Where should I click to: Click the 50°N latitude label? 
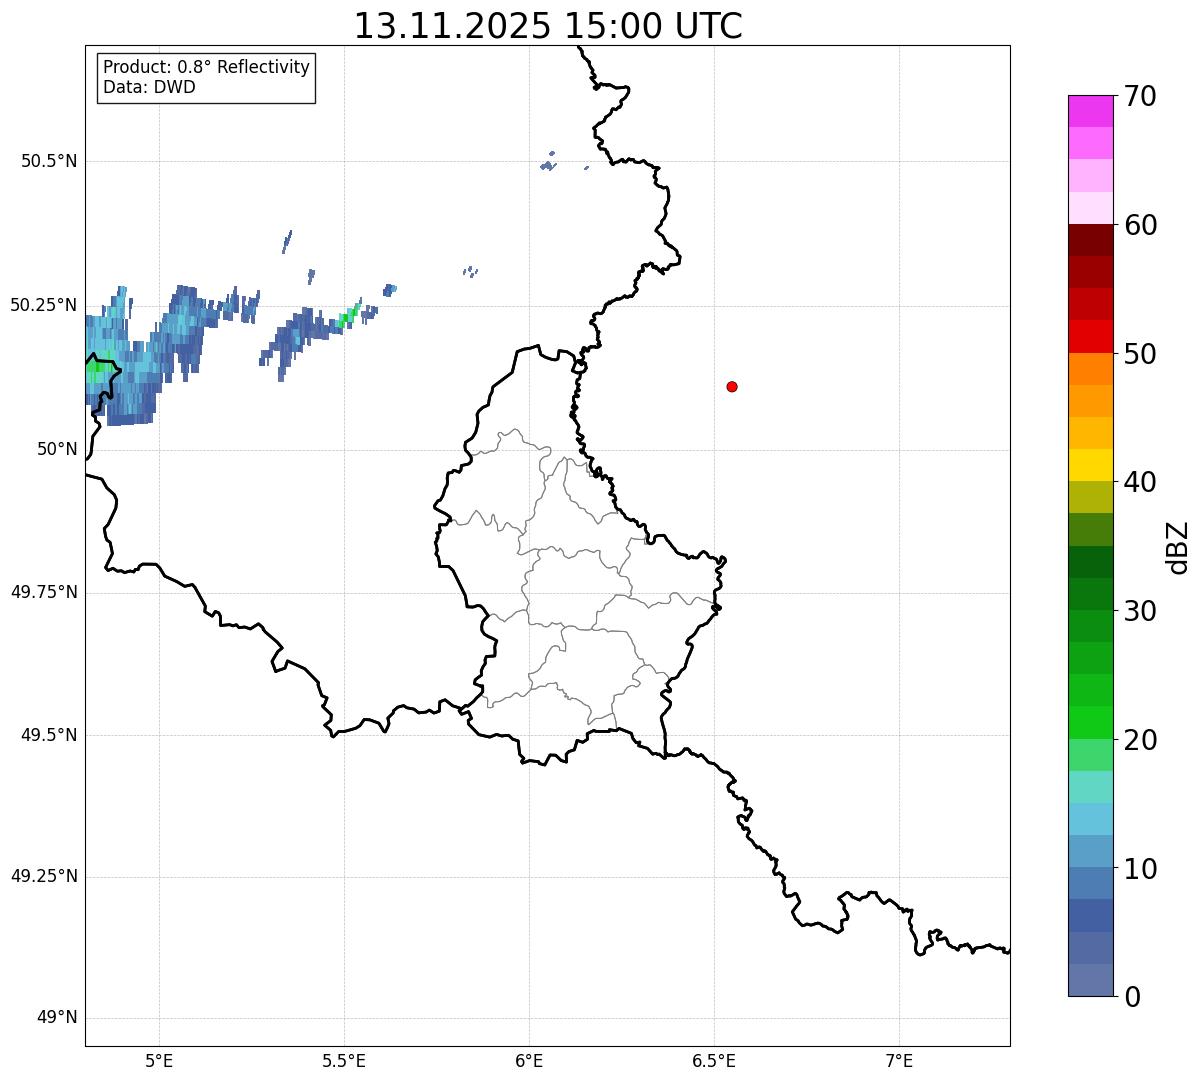(57, 449)
